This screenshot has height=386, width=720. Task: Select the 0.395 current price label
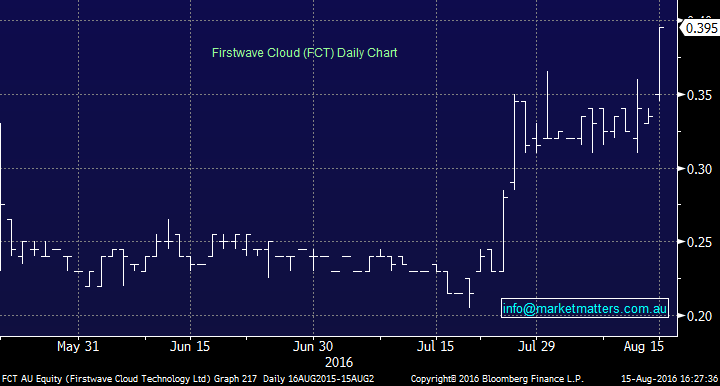701,28
